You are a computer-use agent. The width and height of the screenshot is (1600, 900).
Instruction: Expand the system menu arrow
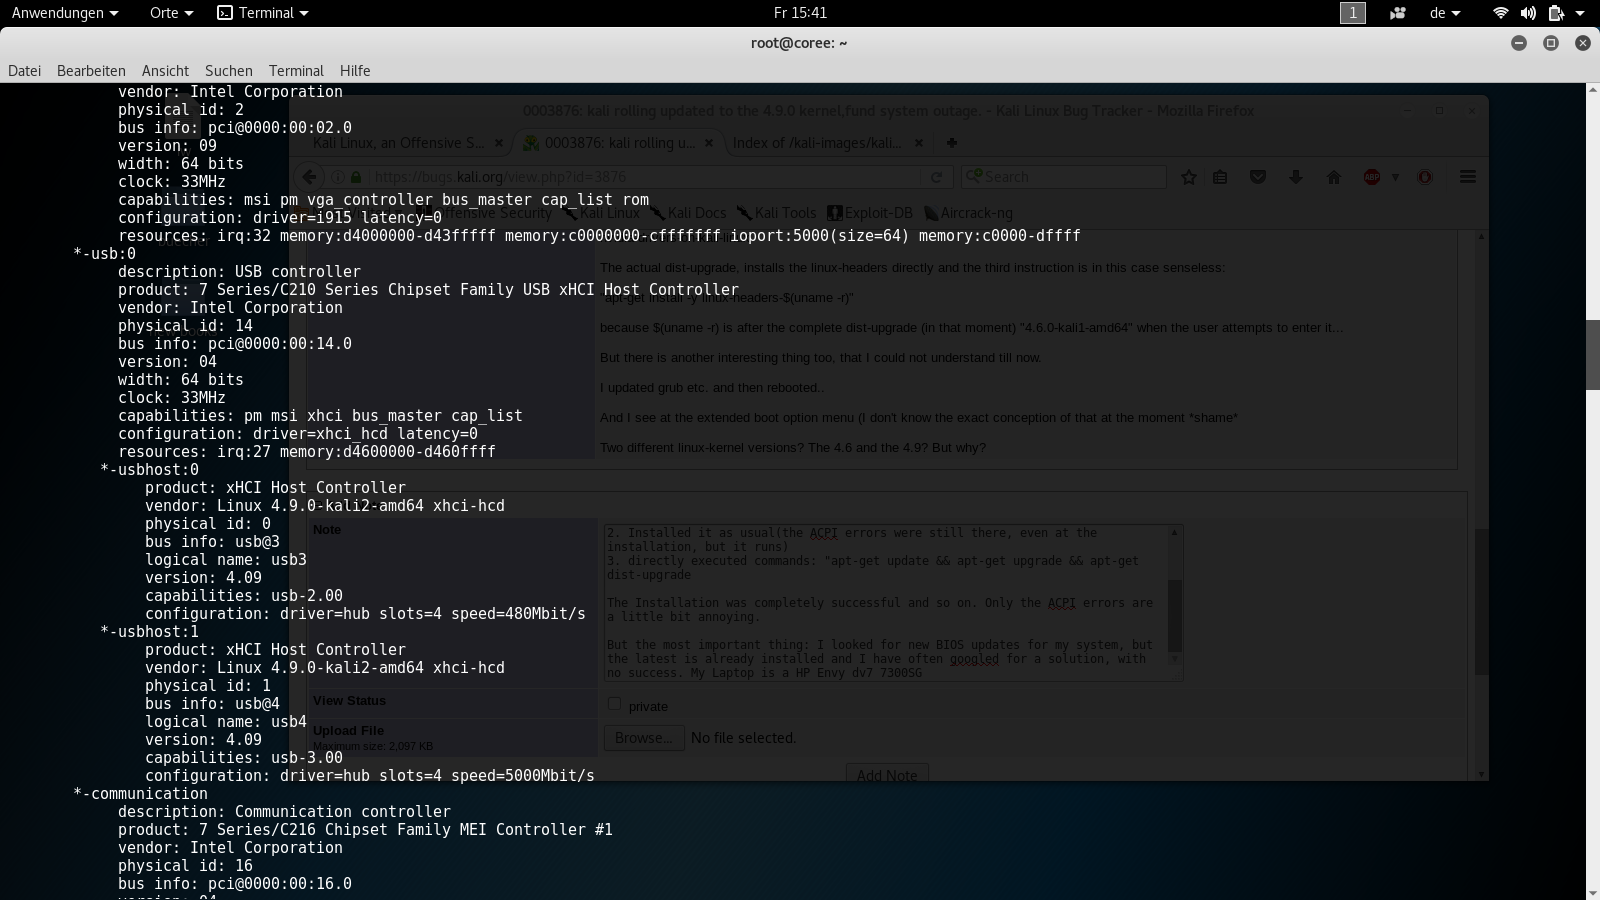click(x=1580, y=13)
